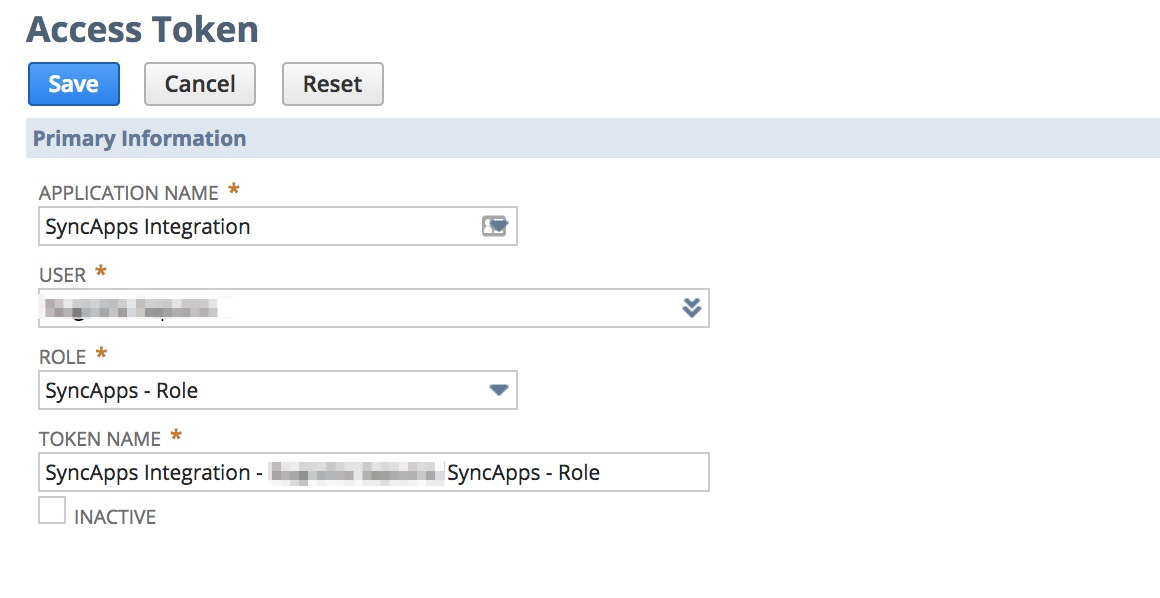1160x598 pixels.
Task: Click the USER field label
Action: coord(63,275)
